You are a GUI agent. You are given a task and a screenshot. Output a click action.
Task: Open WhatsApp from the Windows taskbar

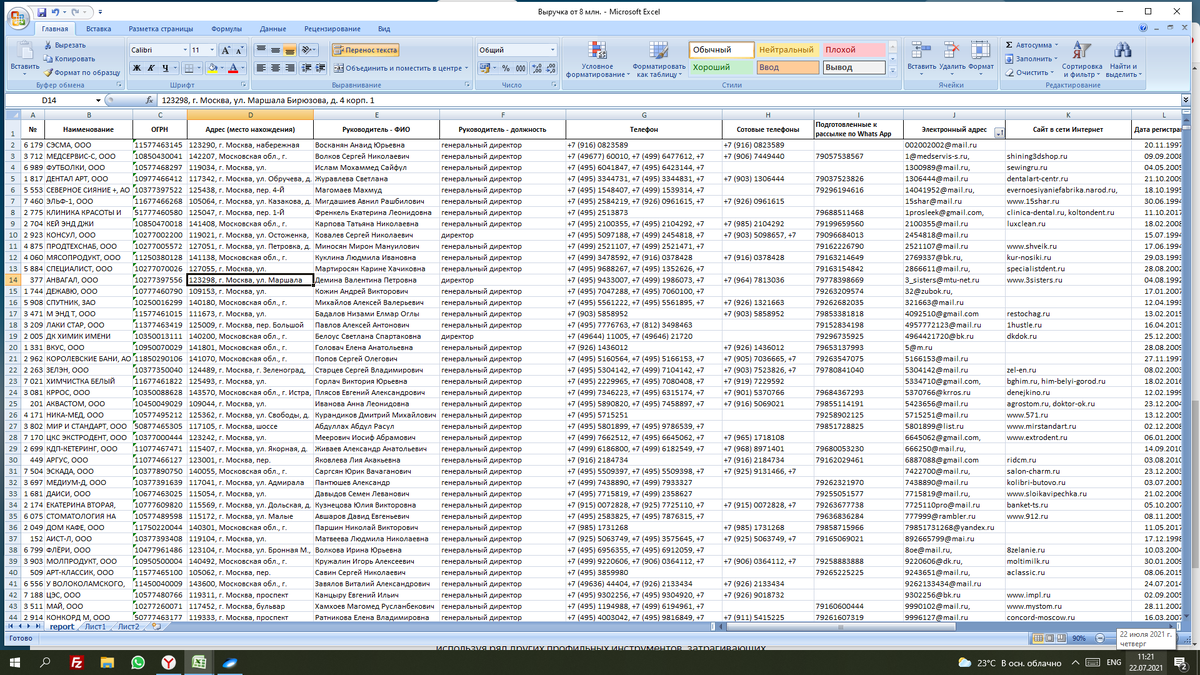click(x=139, y=663)
